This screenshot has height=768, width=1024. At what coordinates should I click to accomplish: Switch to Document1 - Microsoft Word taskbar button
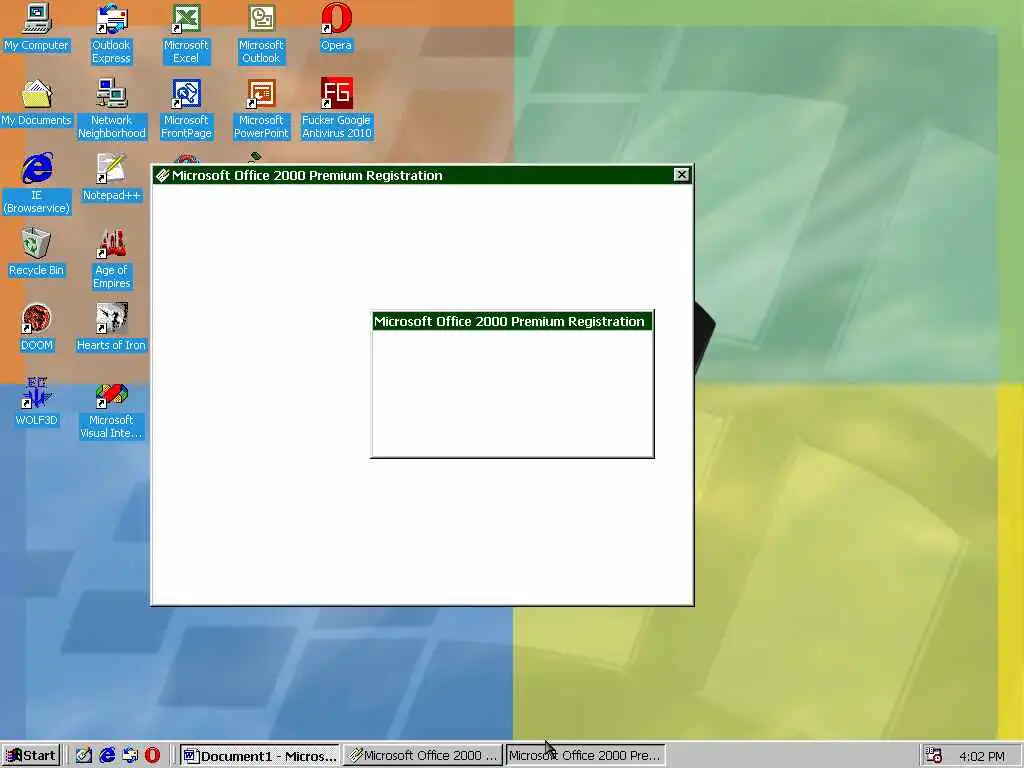[259, 756]
